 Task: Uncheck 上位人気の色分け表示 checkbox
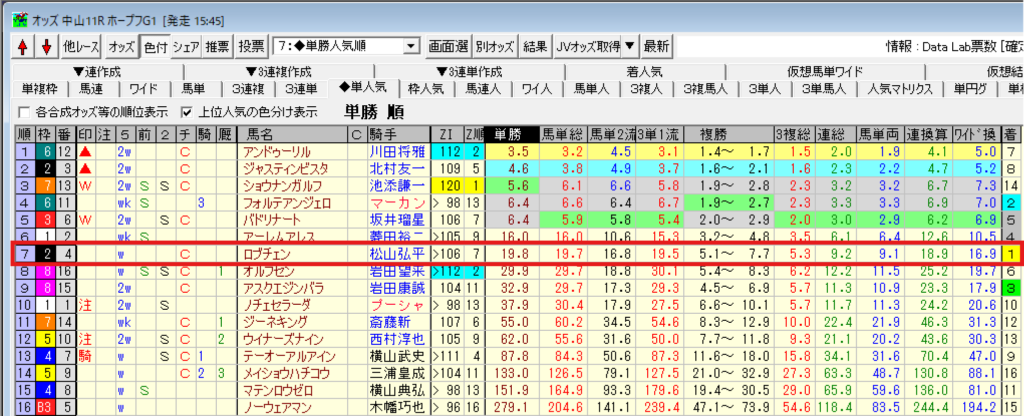pyautogui.click(x=187, y=111)
